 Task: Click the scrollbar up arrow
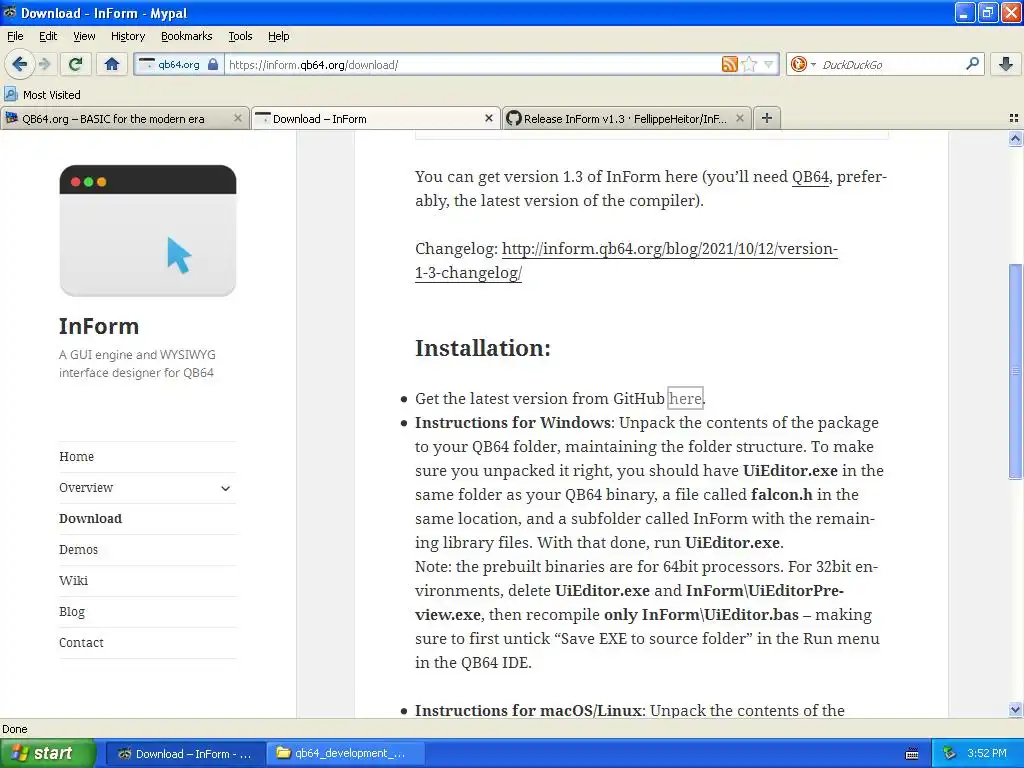pyautogui.click(x=1015, y=138)
